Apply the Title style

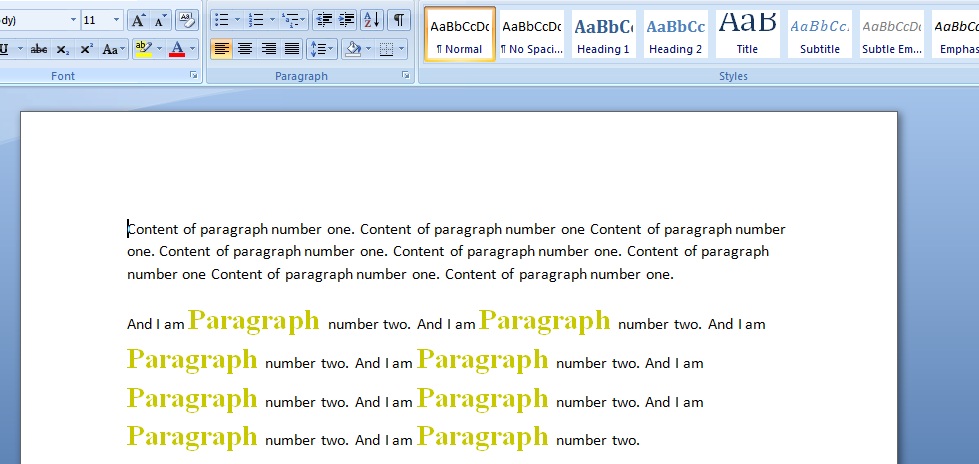pyautogui.click(x=747, y=34)
